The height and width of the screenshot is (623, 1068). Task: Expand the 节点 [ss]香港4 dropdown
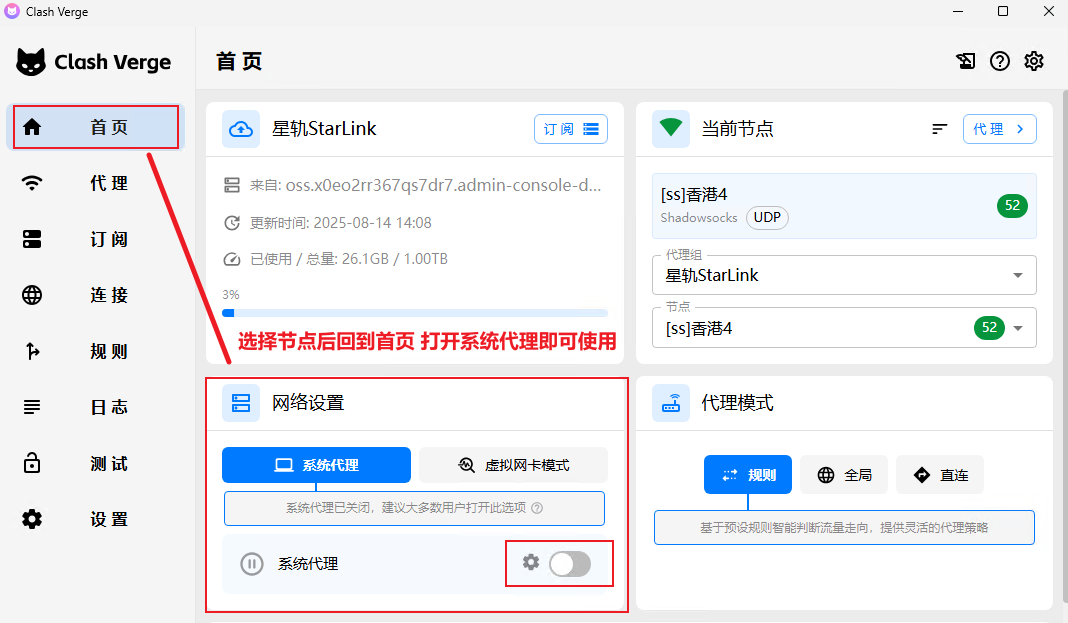tap(845, 328)
